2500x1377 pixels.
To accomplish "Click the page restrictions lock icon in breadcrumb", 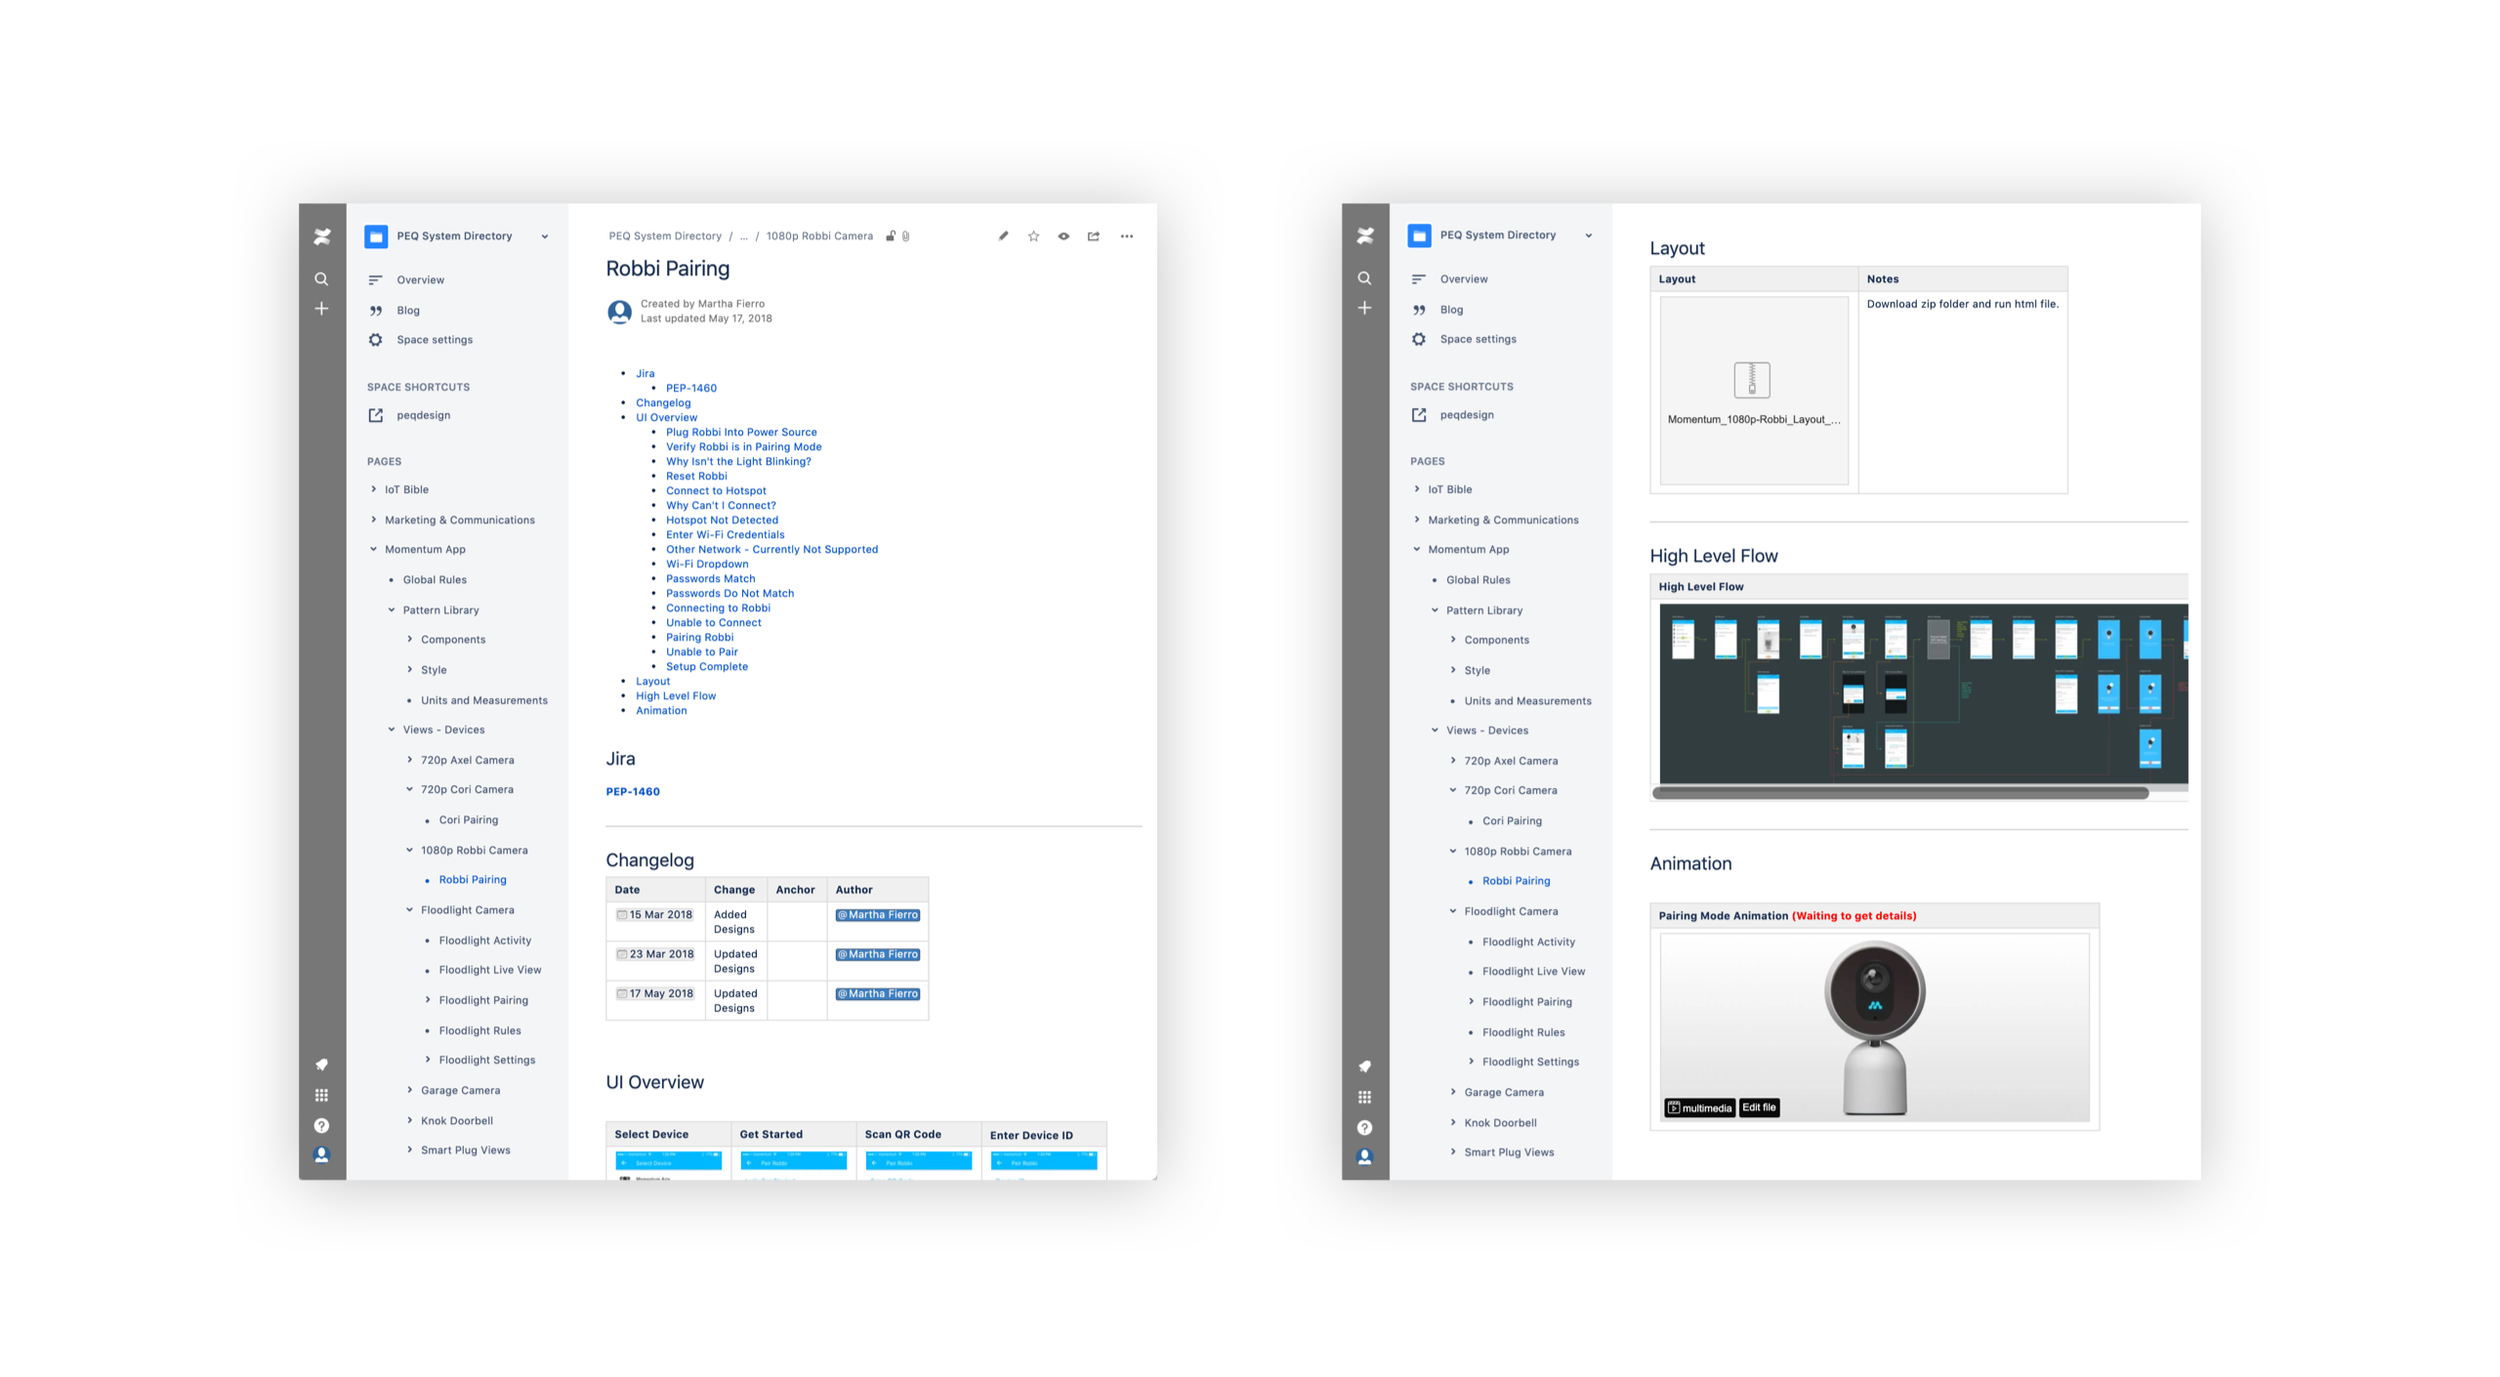I will coord(890,236).
